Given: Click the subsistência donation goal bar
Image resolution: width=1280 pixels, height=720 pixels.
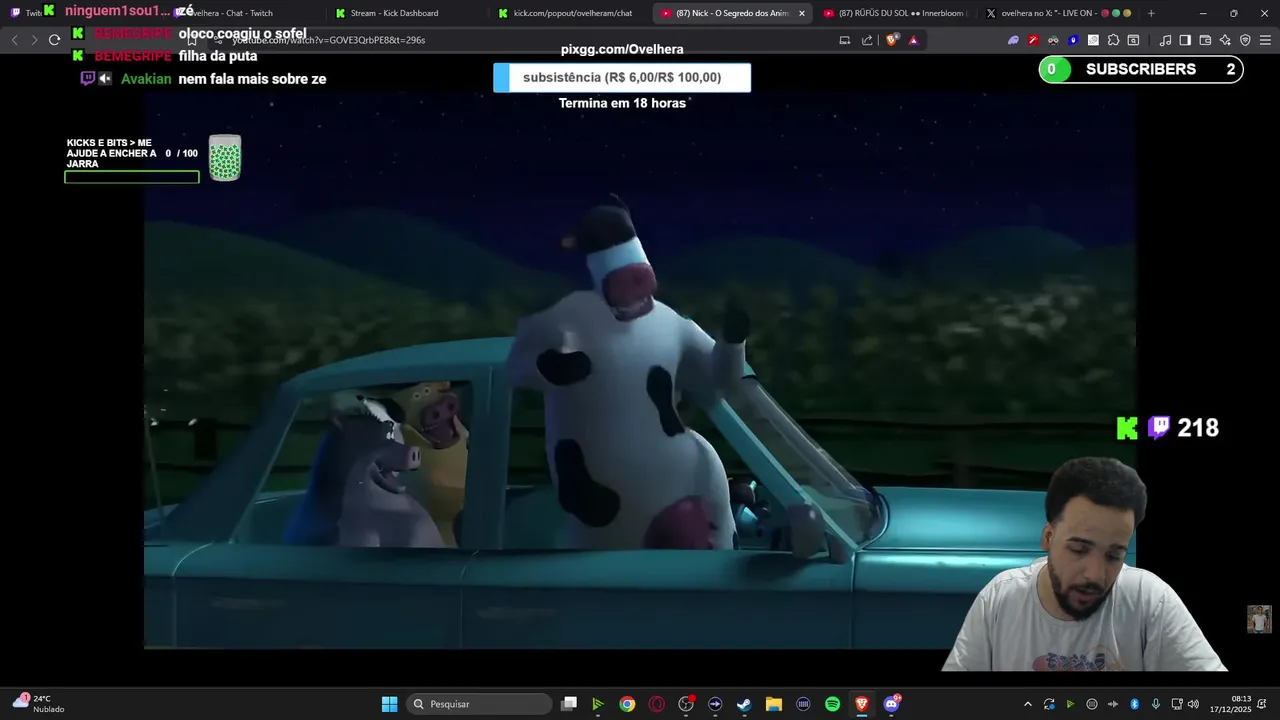Looking at the screenshot, I should [622, 78].
